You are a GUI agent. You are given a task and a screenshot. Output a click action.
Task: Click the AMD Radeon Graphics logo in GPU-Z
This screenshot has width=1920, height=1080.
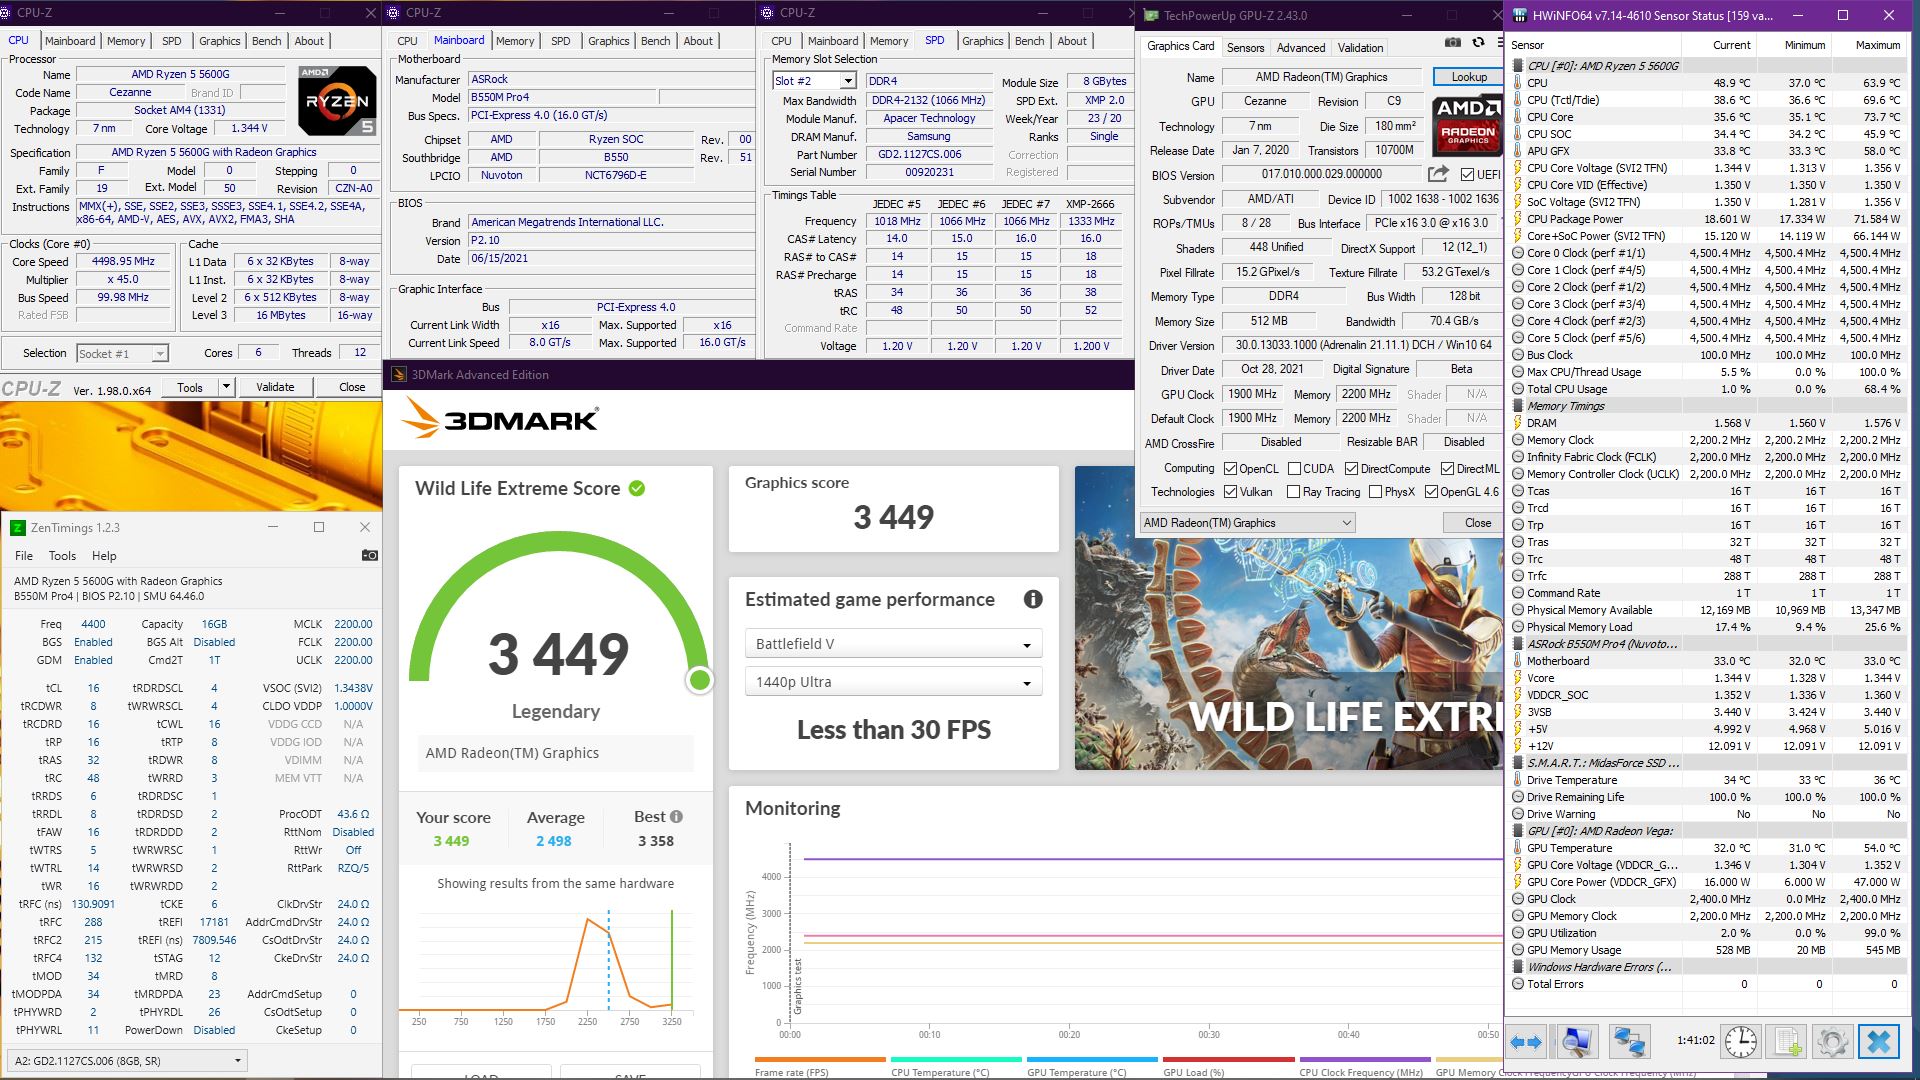[x=1467, y=123]
